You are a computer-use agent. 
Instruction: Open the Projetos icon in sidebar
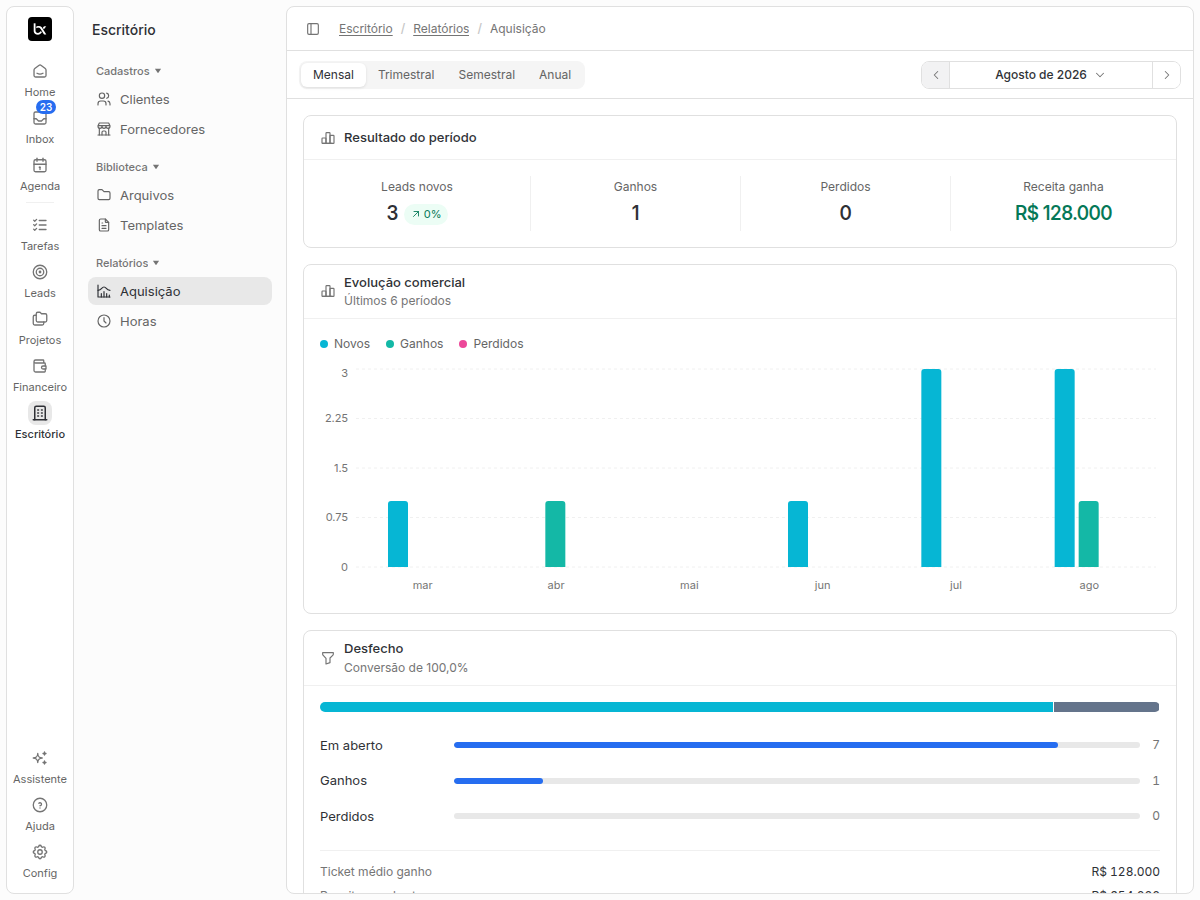click(x=40, y=319)
